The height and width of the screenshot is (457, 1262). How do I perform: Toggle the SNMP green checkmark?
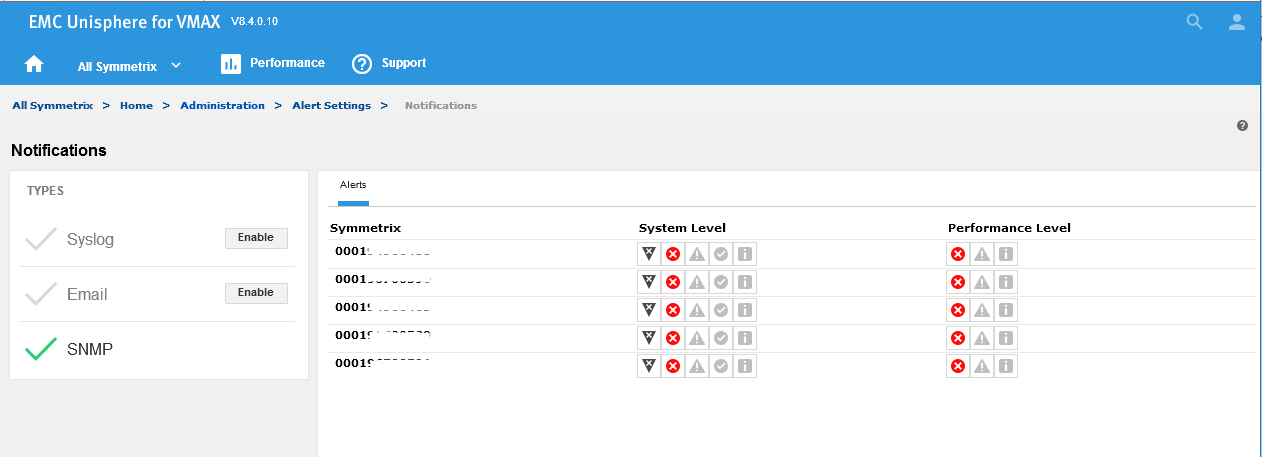(41, 349)
